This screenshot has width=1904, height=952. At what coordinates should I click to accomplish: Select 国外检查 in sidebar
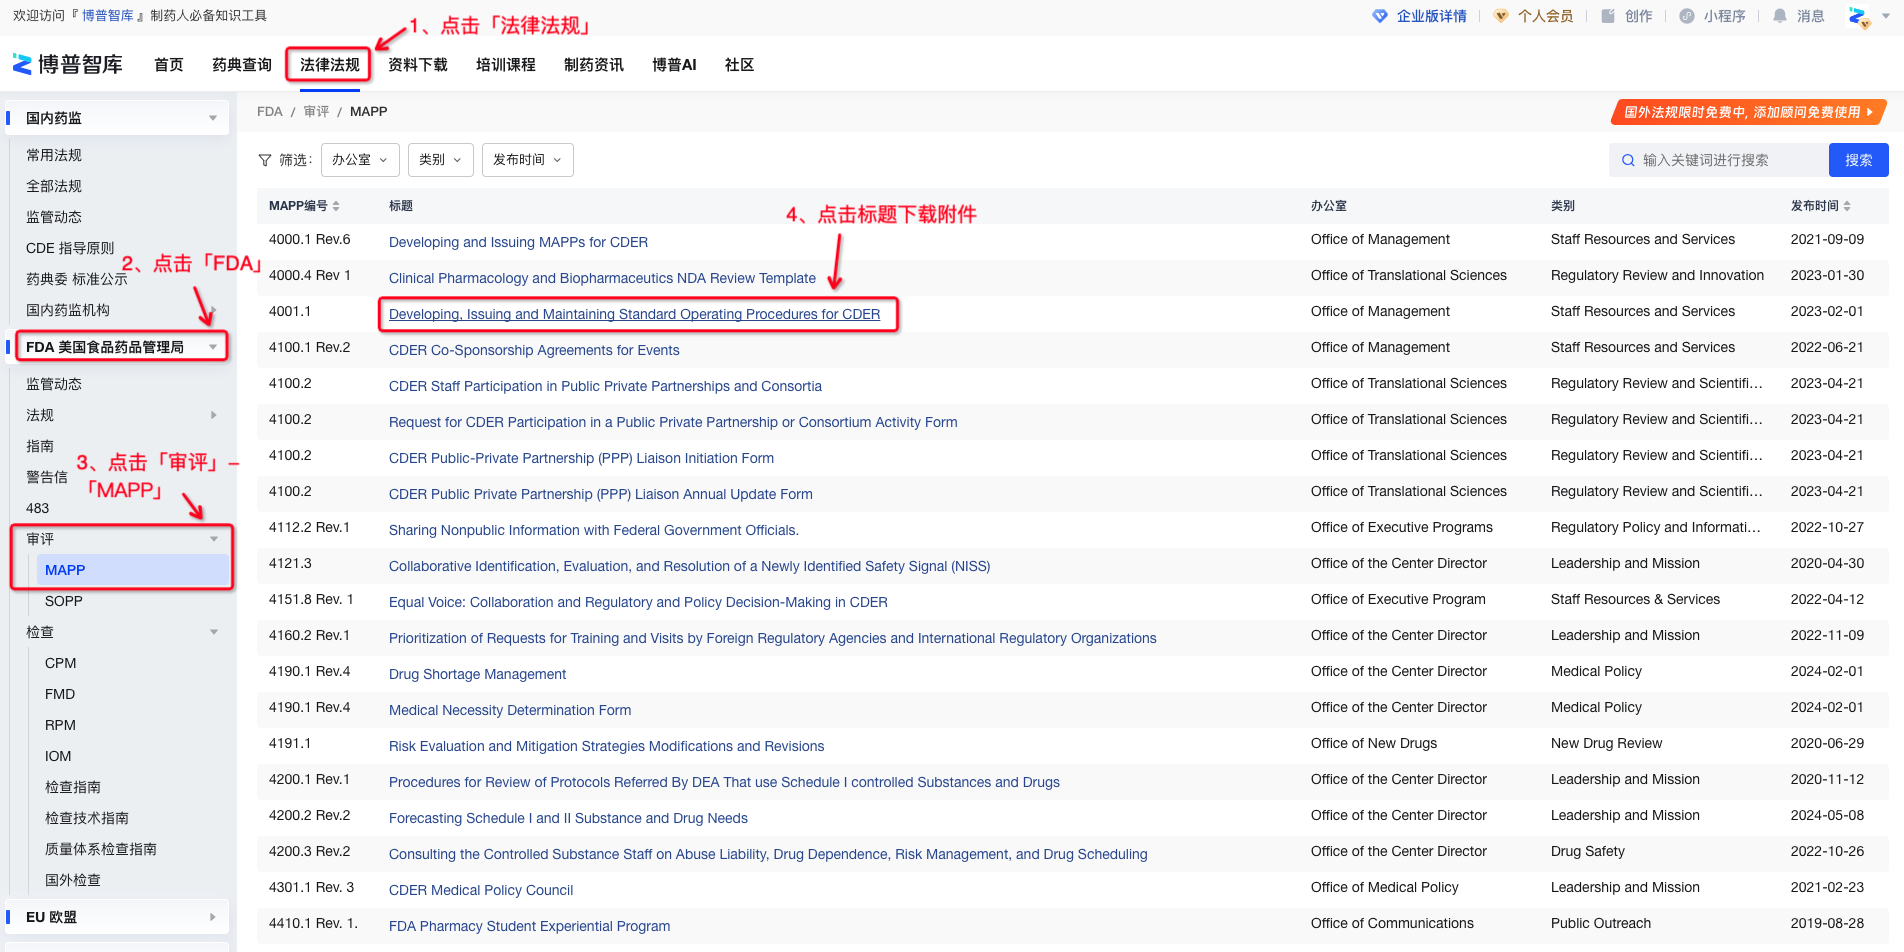coord(73,880)
